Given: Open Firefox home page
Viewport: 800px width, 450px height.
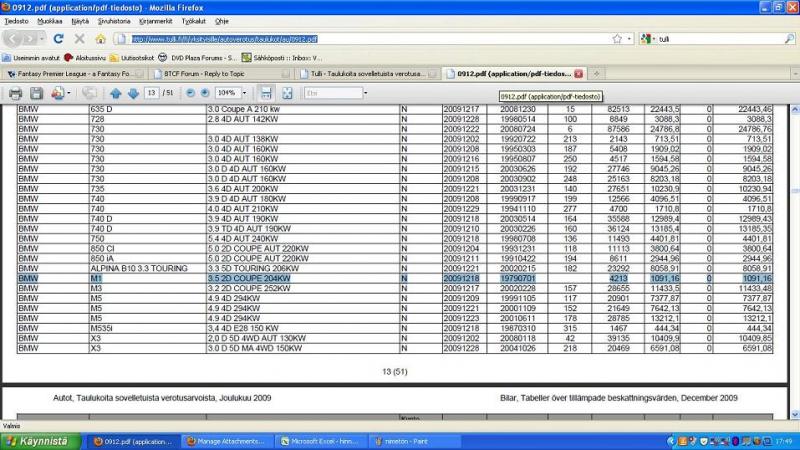Looking at the screenshot, I should click(x=101, y=39).
